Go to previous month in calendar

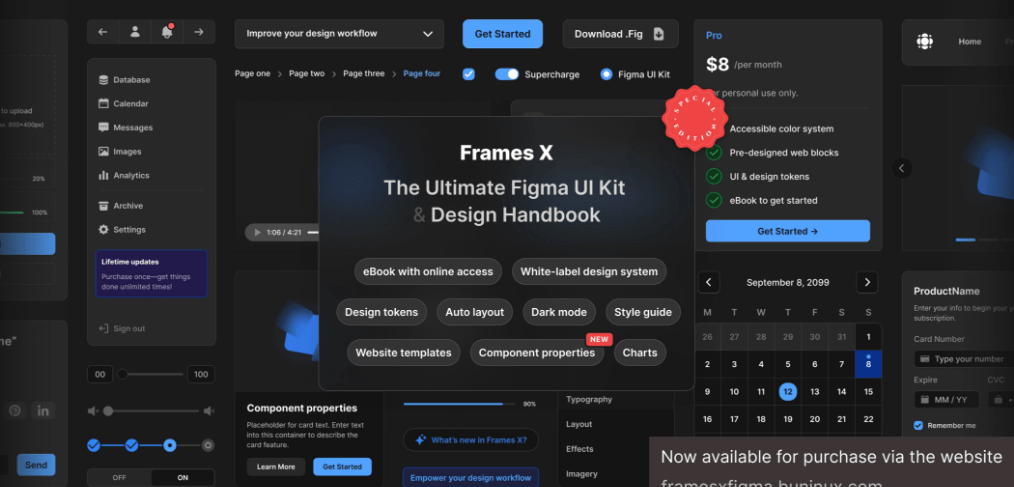click(708, 283)
